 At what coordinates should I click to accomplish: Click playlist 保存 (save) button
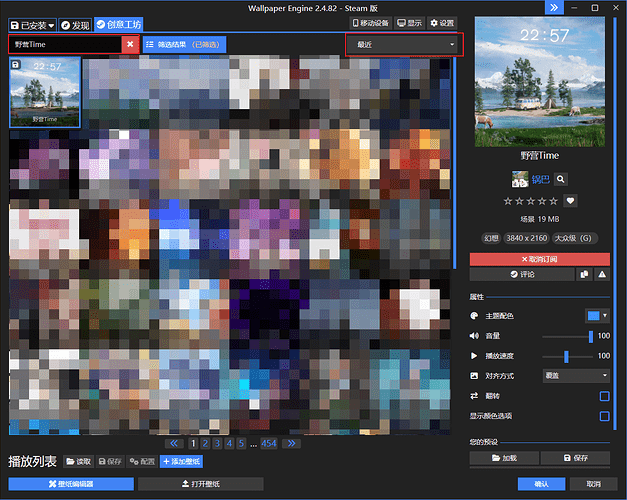point(110,462)
